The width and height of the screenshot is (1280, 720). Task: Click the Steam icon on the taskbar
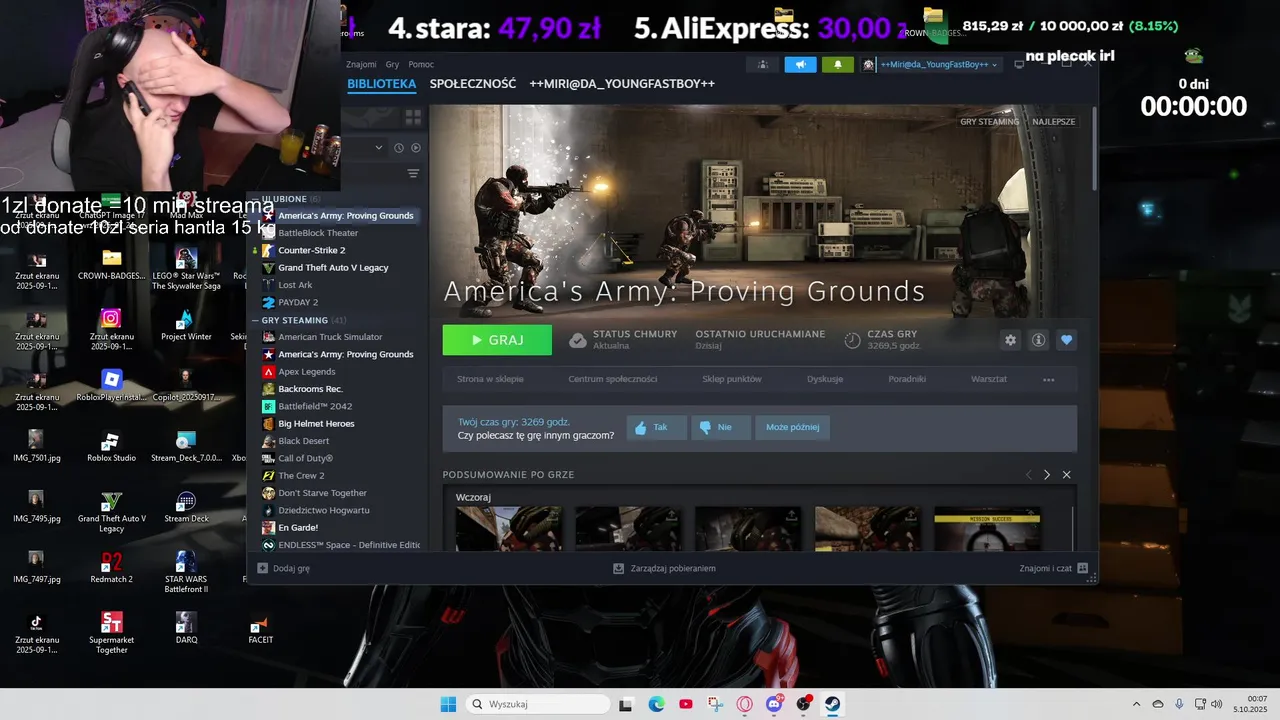832,704
